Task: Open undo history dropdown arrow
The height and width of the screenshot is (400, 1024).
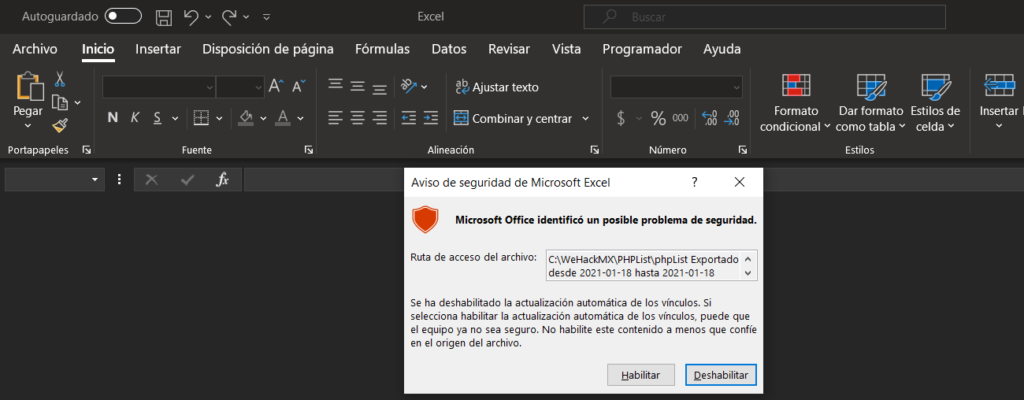Action: 208,17
